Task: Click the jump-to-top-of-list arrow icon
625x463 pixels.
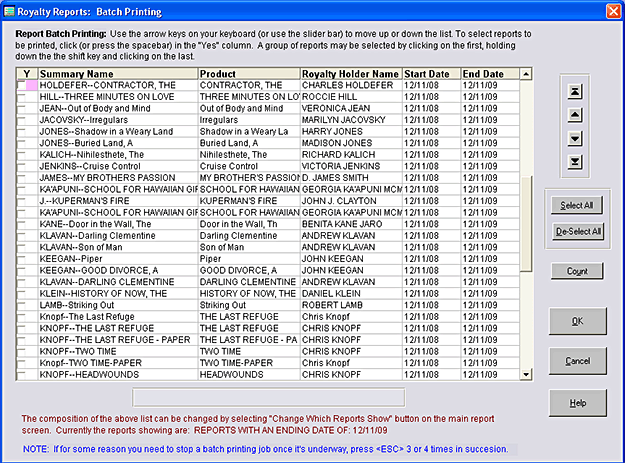Action: (577, 89)
